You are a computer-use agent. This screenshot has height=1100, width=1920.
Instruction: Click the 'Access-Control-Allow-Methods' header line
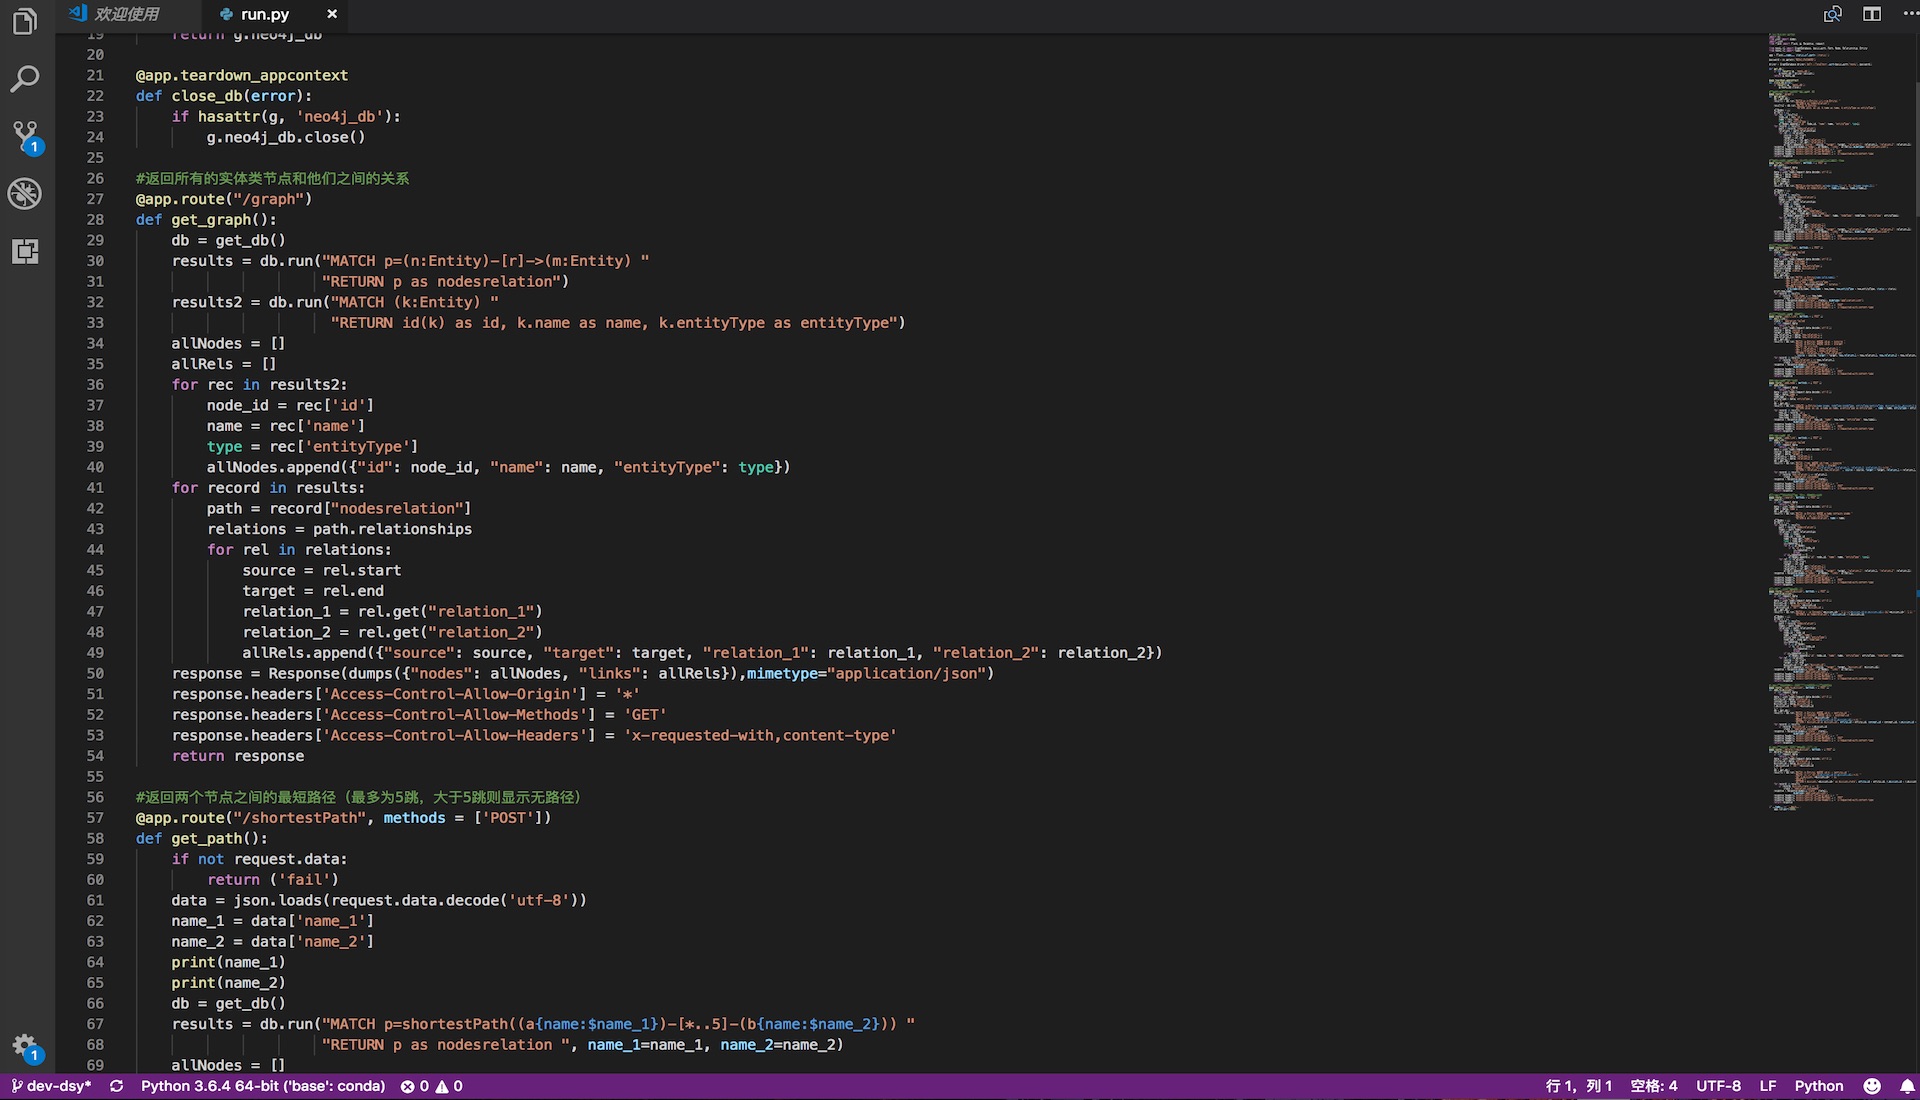[x=419, y=715]
